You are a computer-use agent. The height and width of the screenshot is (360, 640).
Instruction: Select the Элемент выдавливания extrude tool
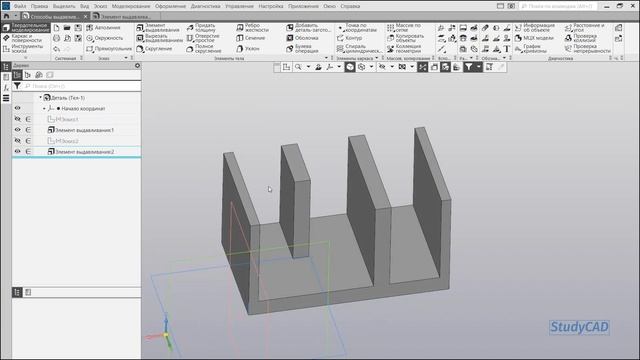tap(158, 27)
